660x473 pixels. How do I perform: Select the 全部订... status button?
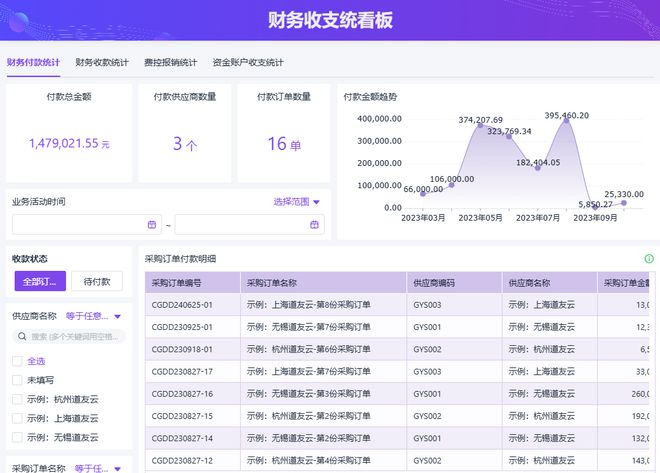point(40,281)
